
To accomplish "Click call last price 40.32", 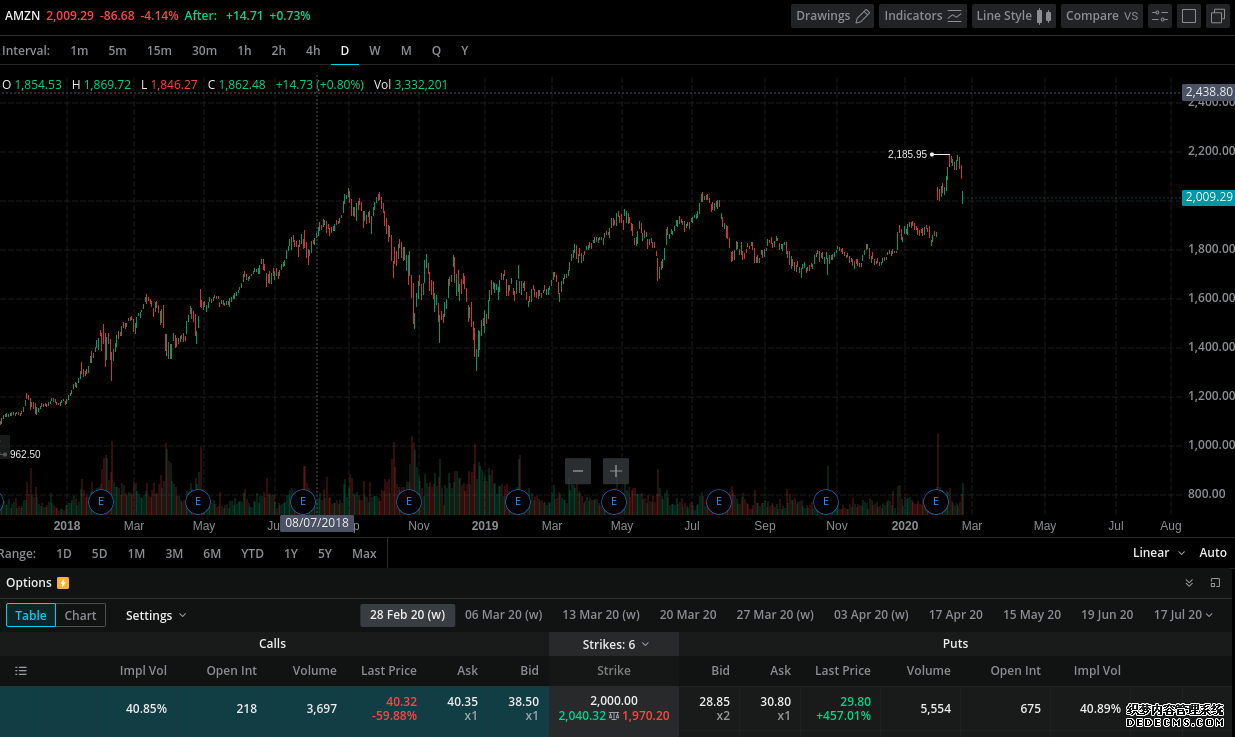I will (402, 702).
